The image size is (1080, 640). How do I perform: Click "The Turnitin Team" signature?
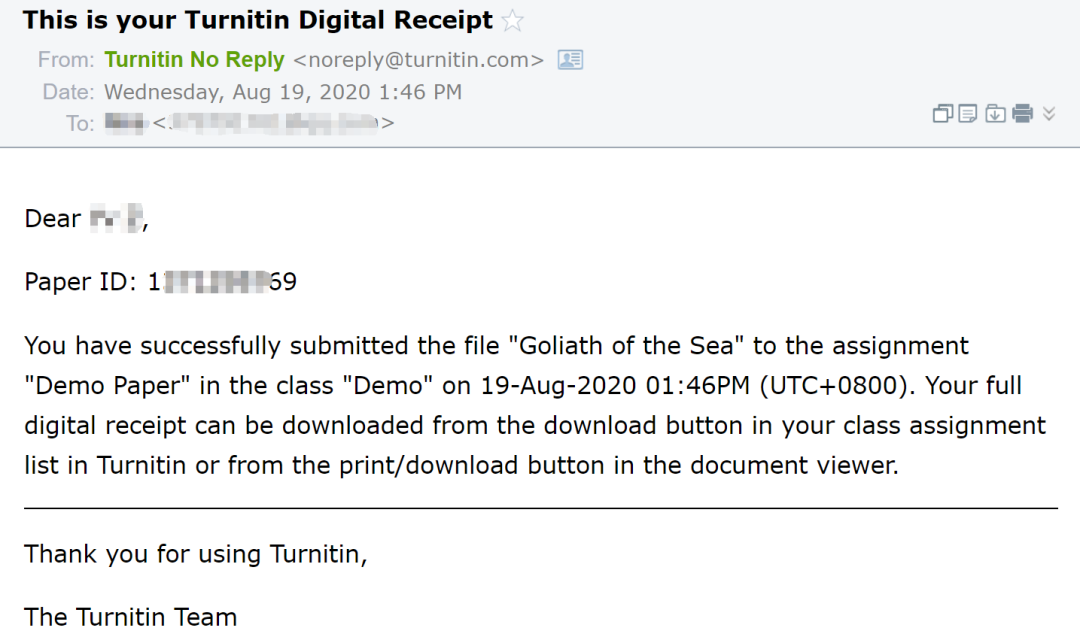[x=130, y=617]
